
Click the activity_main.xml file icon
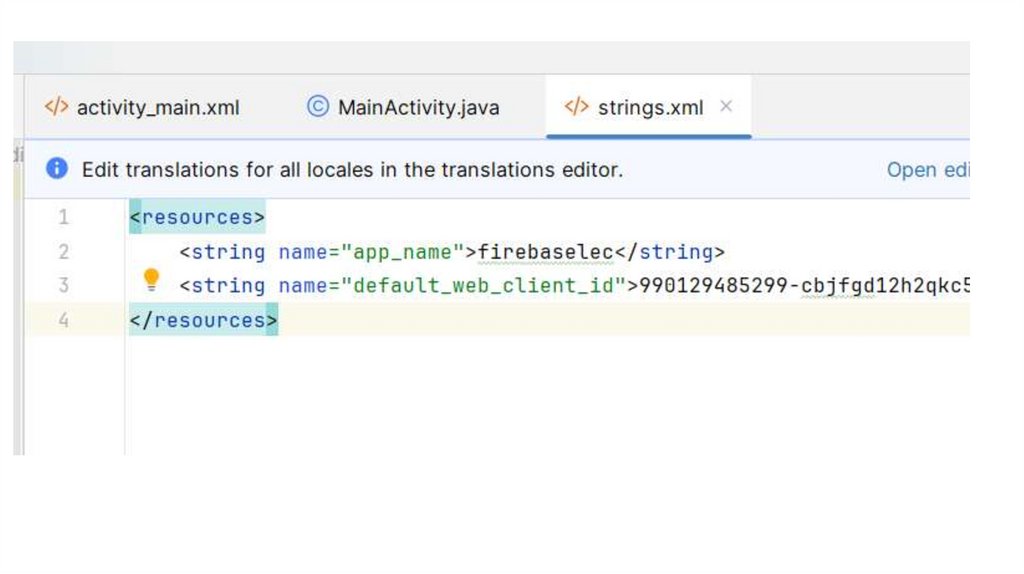pos(57,107)
